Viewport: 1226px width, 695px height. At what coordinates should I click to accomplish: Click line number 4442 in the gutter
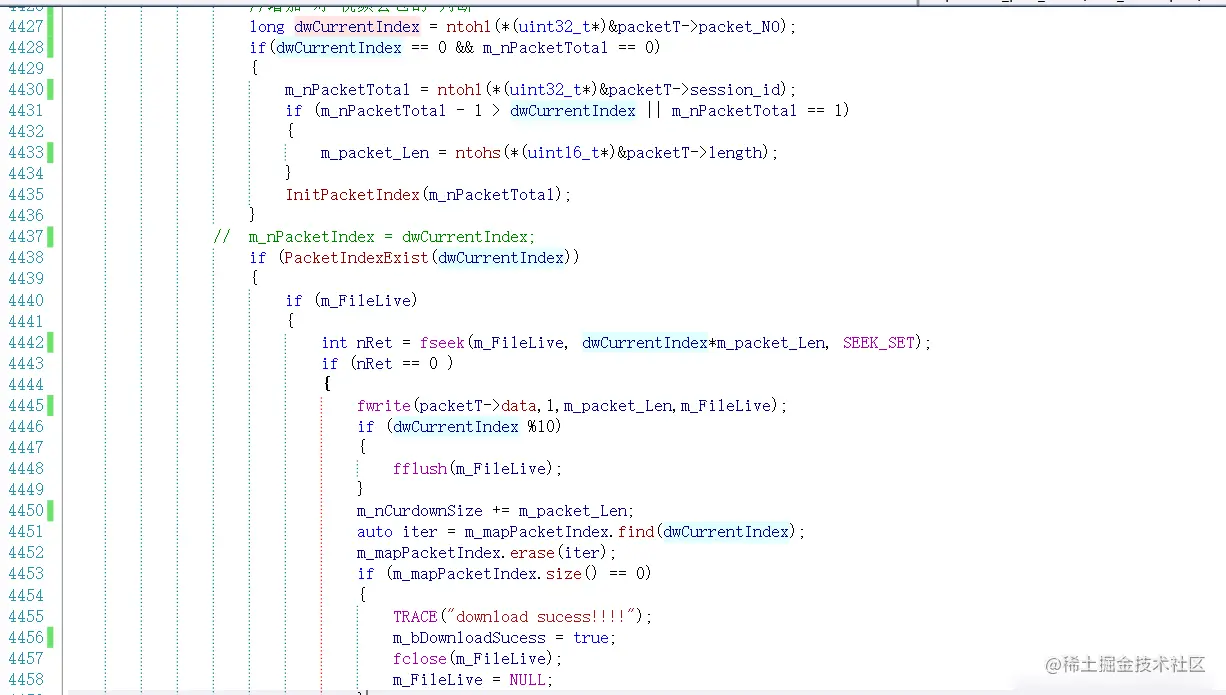[26, 342]
